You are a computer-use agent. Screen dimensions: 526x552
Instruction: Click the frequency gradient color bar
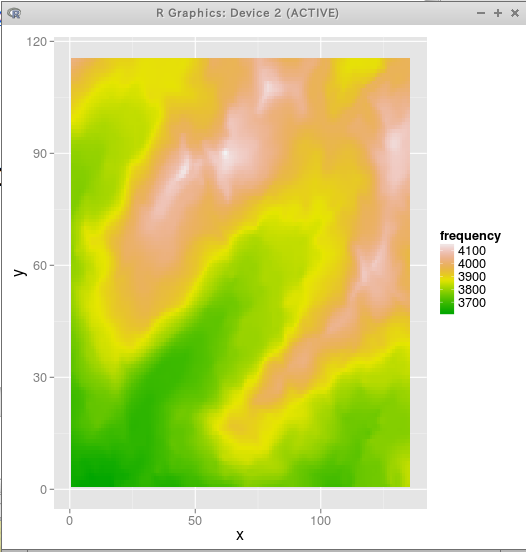[x=447, y=279]
